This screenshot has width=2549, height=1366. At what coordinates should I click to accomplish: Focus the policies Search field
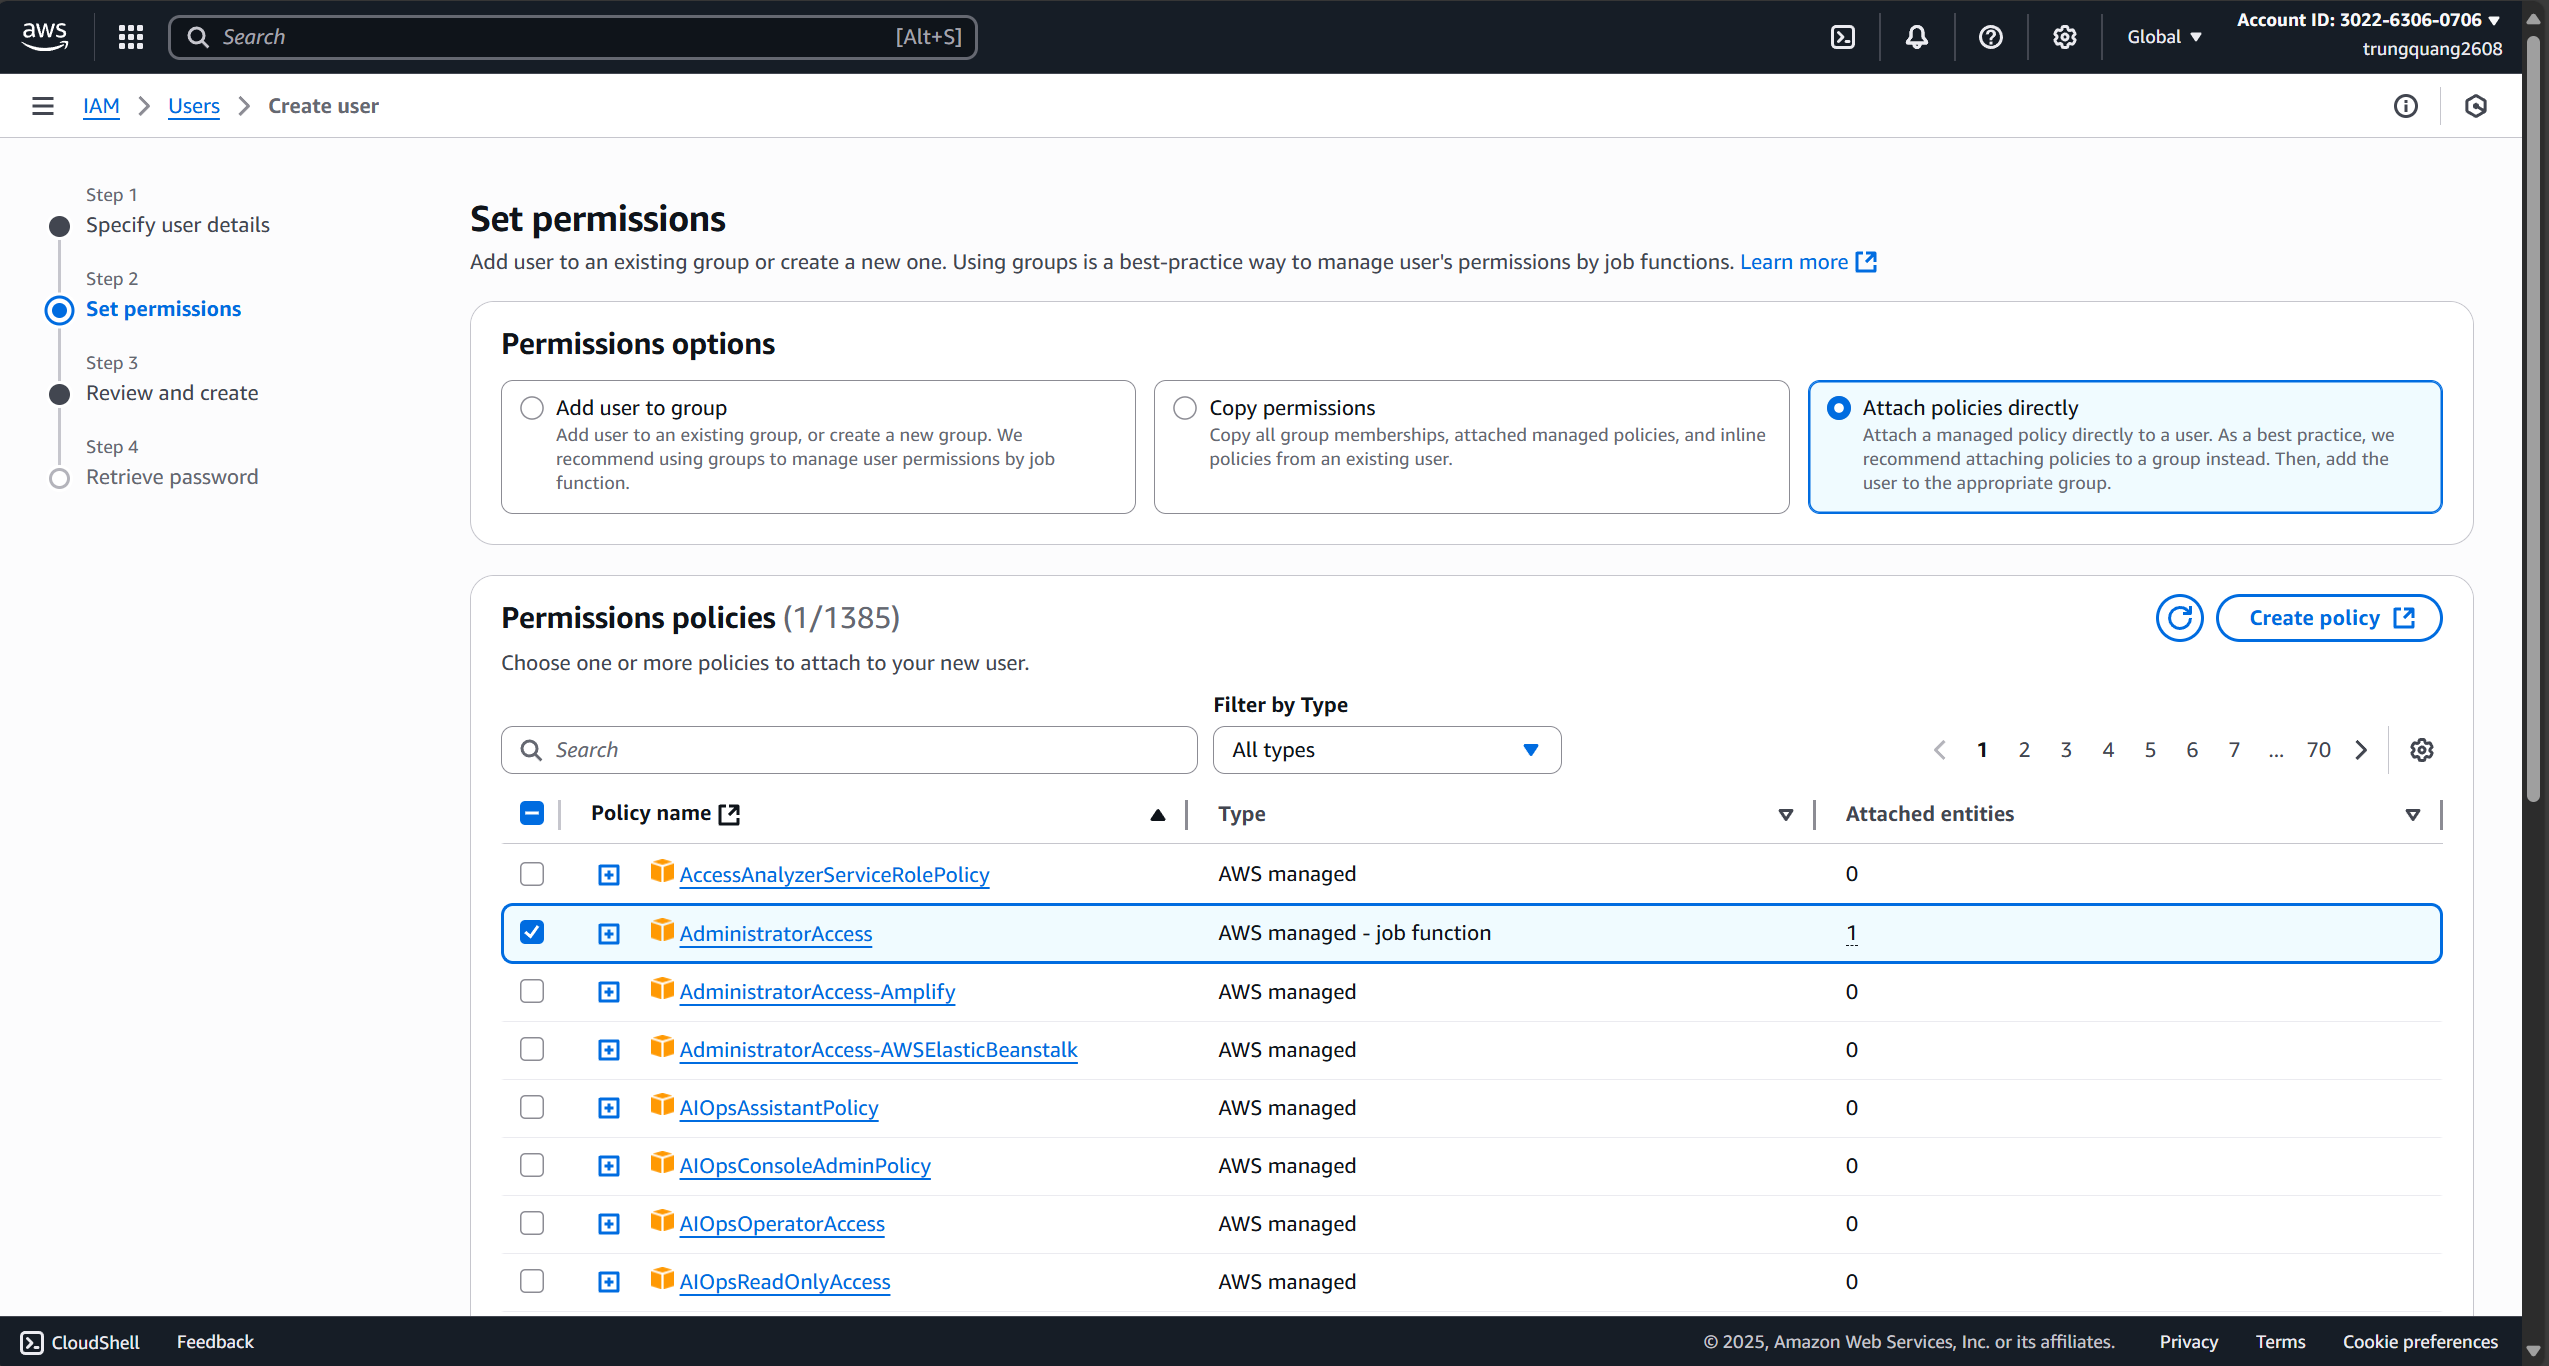pyautogui.click(x=849, y=750)
